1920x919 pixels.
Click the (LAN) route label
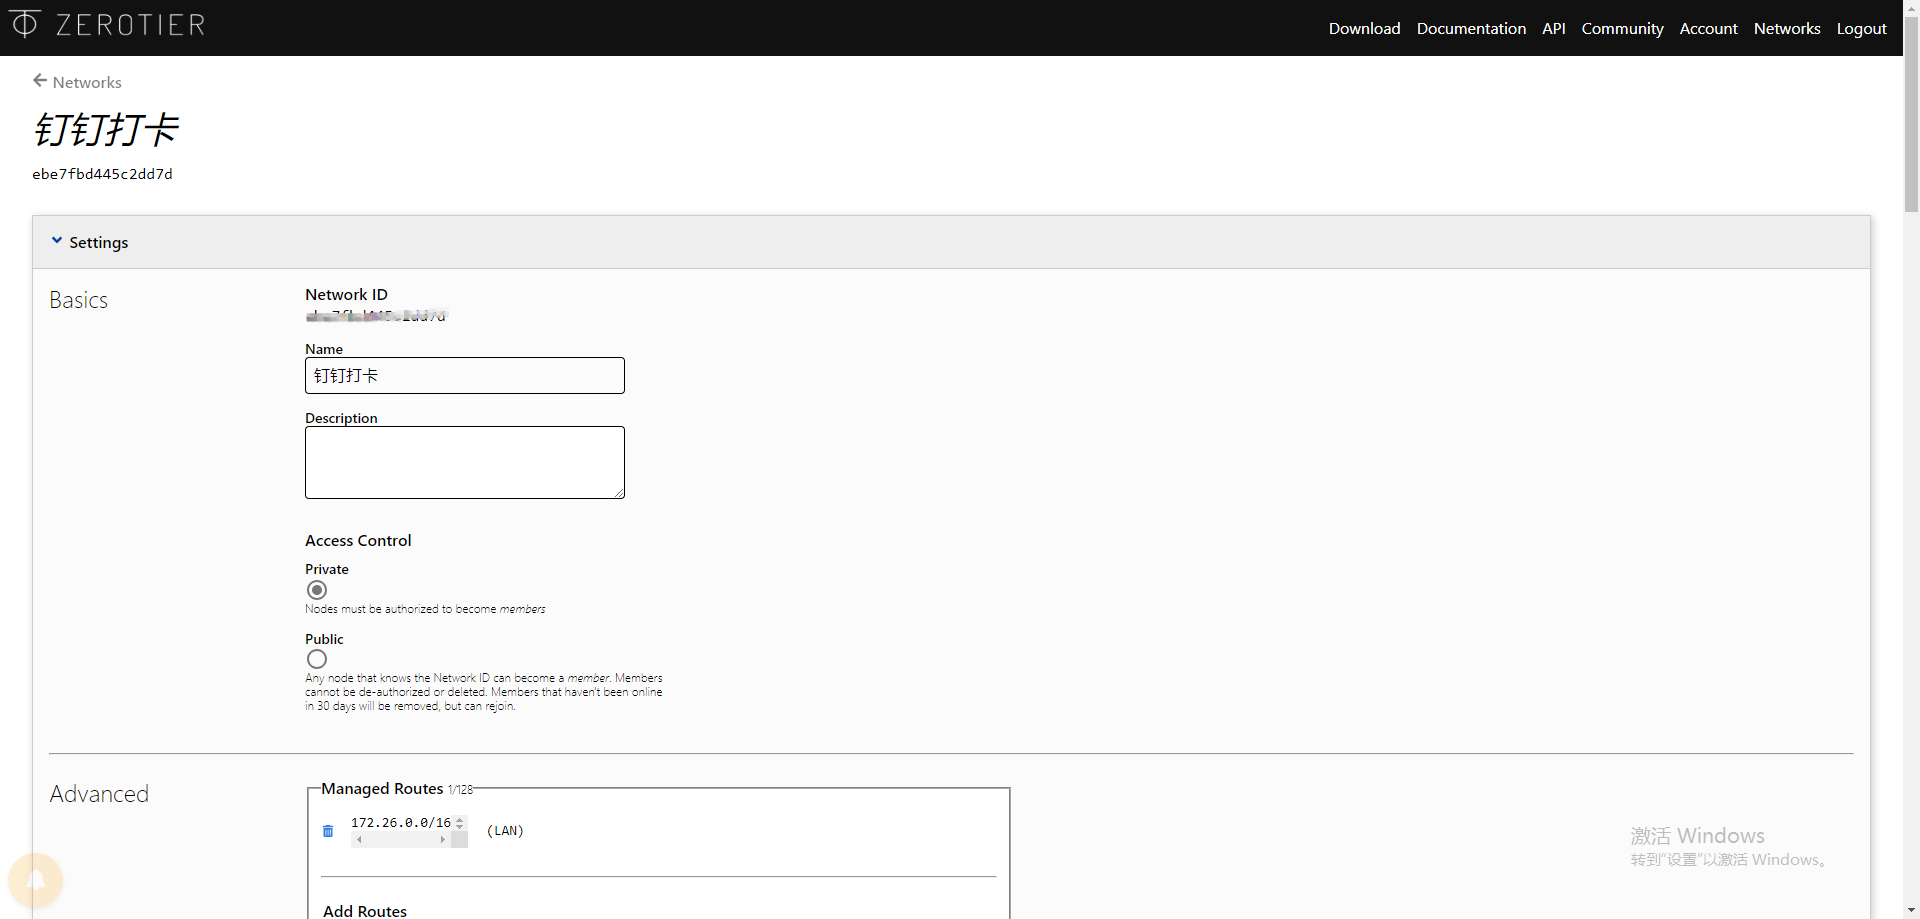505,831
